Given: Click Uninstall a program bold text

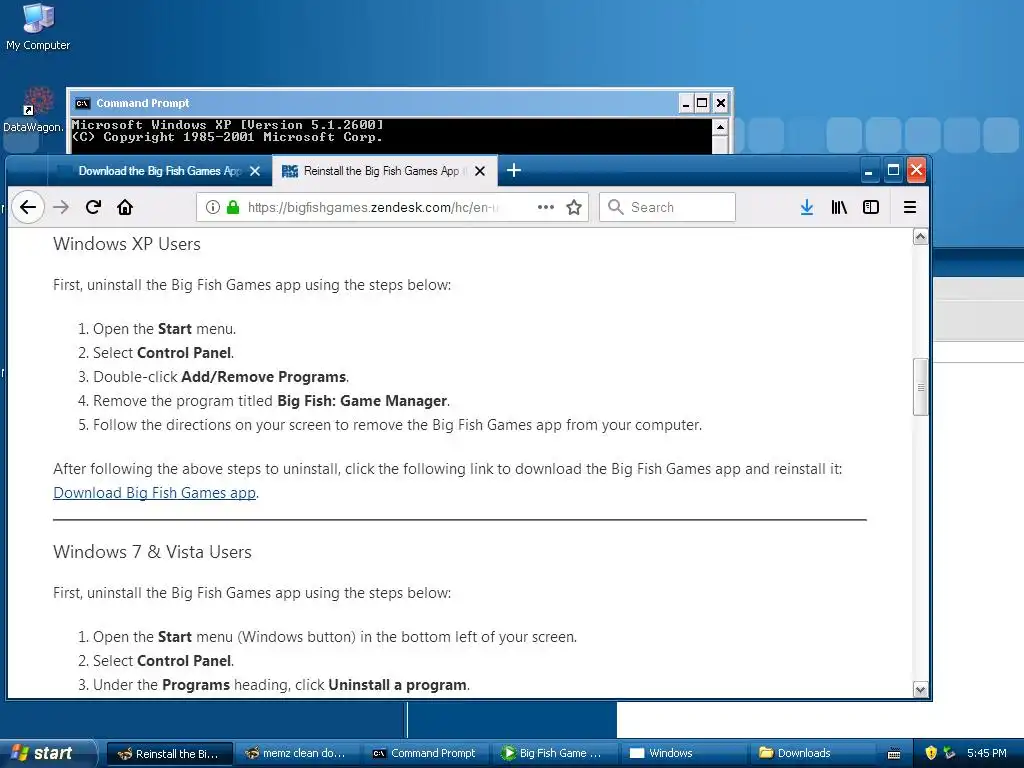Looking at the screenshot, I should [x=397, y=684].
